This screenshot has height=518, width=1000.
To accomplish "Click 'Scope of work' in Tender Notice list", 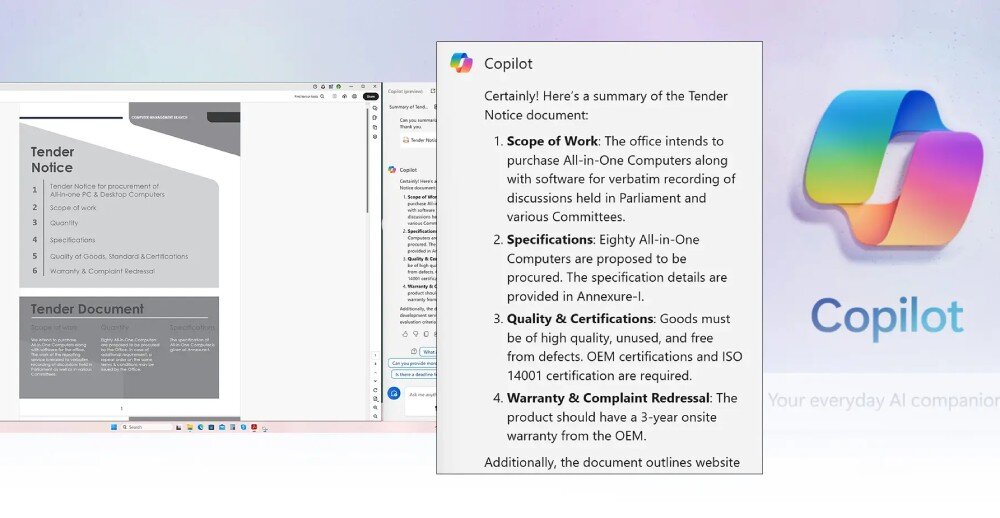I will [73, 208].
